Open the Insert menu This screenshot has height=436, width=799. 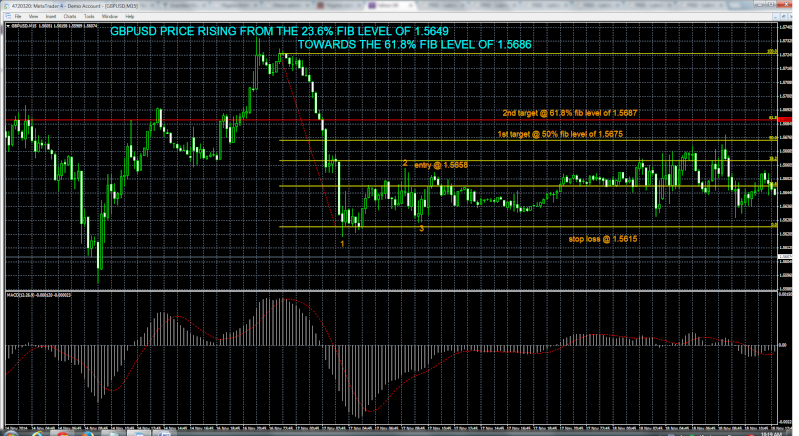51,16
